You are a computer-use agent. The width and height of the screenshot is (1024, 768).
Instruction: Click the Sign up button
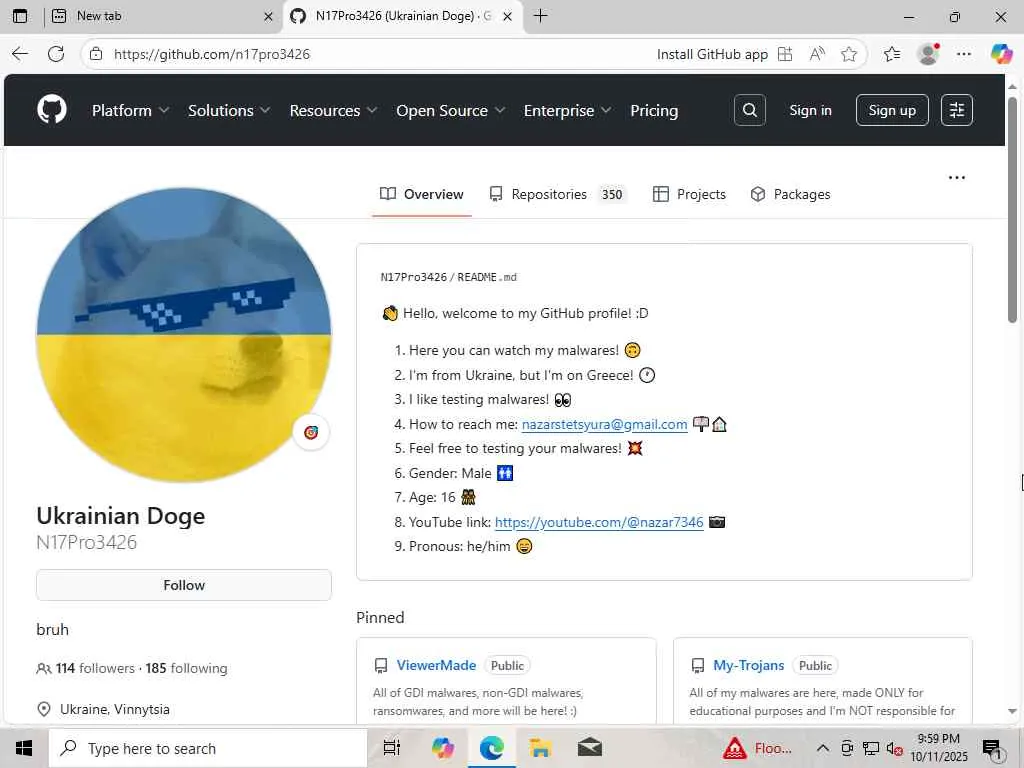click(x=891, y=110)
